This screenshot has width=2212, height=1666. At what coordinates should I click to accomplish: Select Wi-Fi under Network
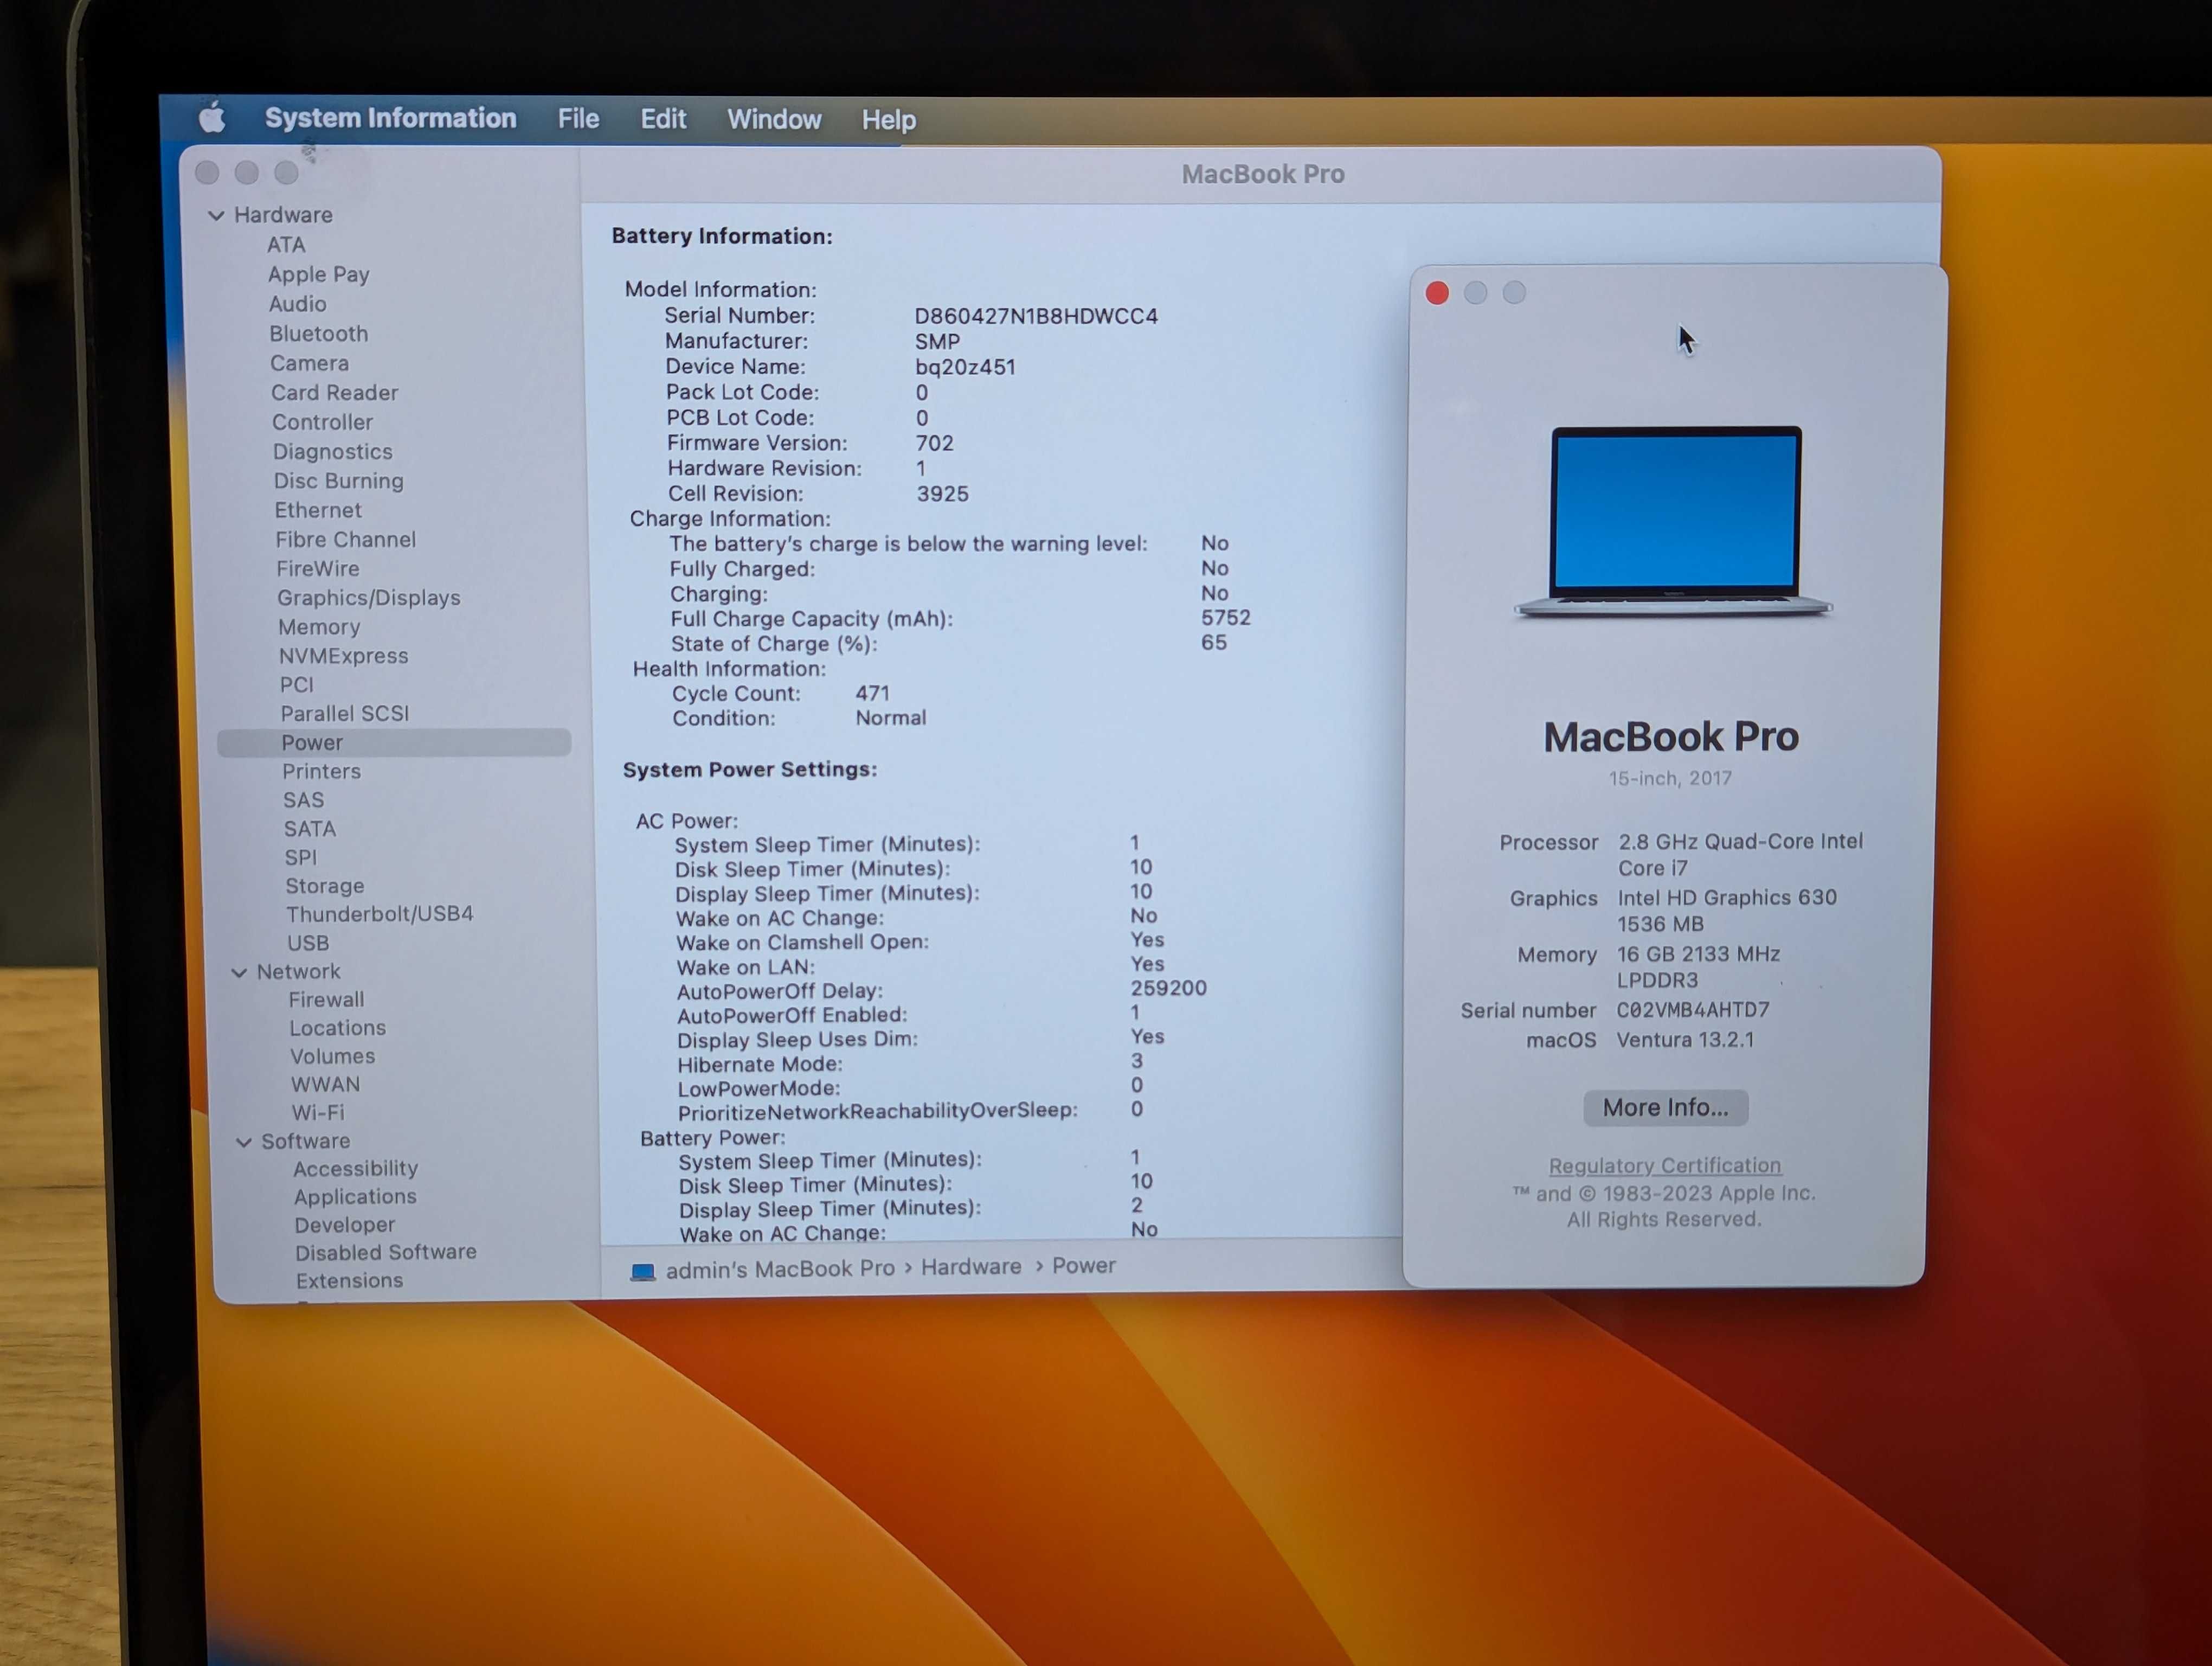coord(317,1112)
